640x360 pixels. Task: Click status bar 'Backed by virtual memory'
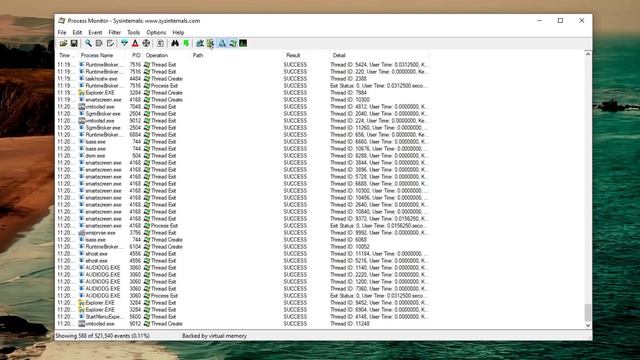(214, 336)
